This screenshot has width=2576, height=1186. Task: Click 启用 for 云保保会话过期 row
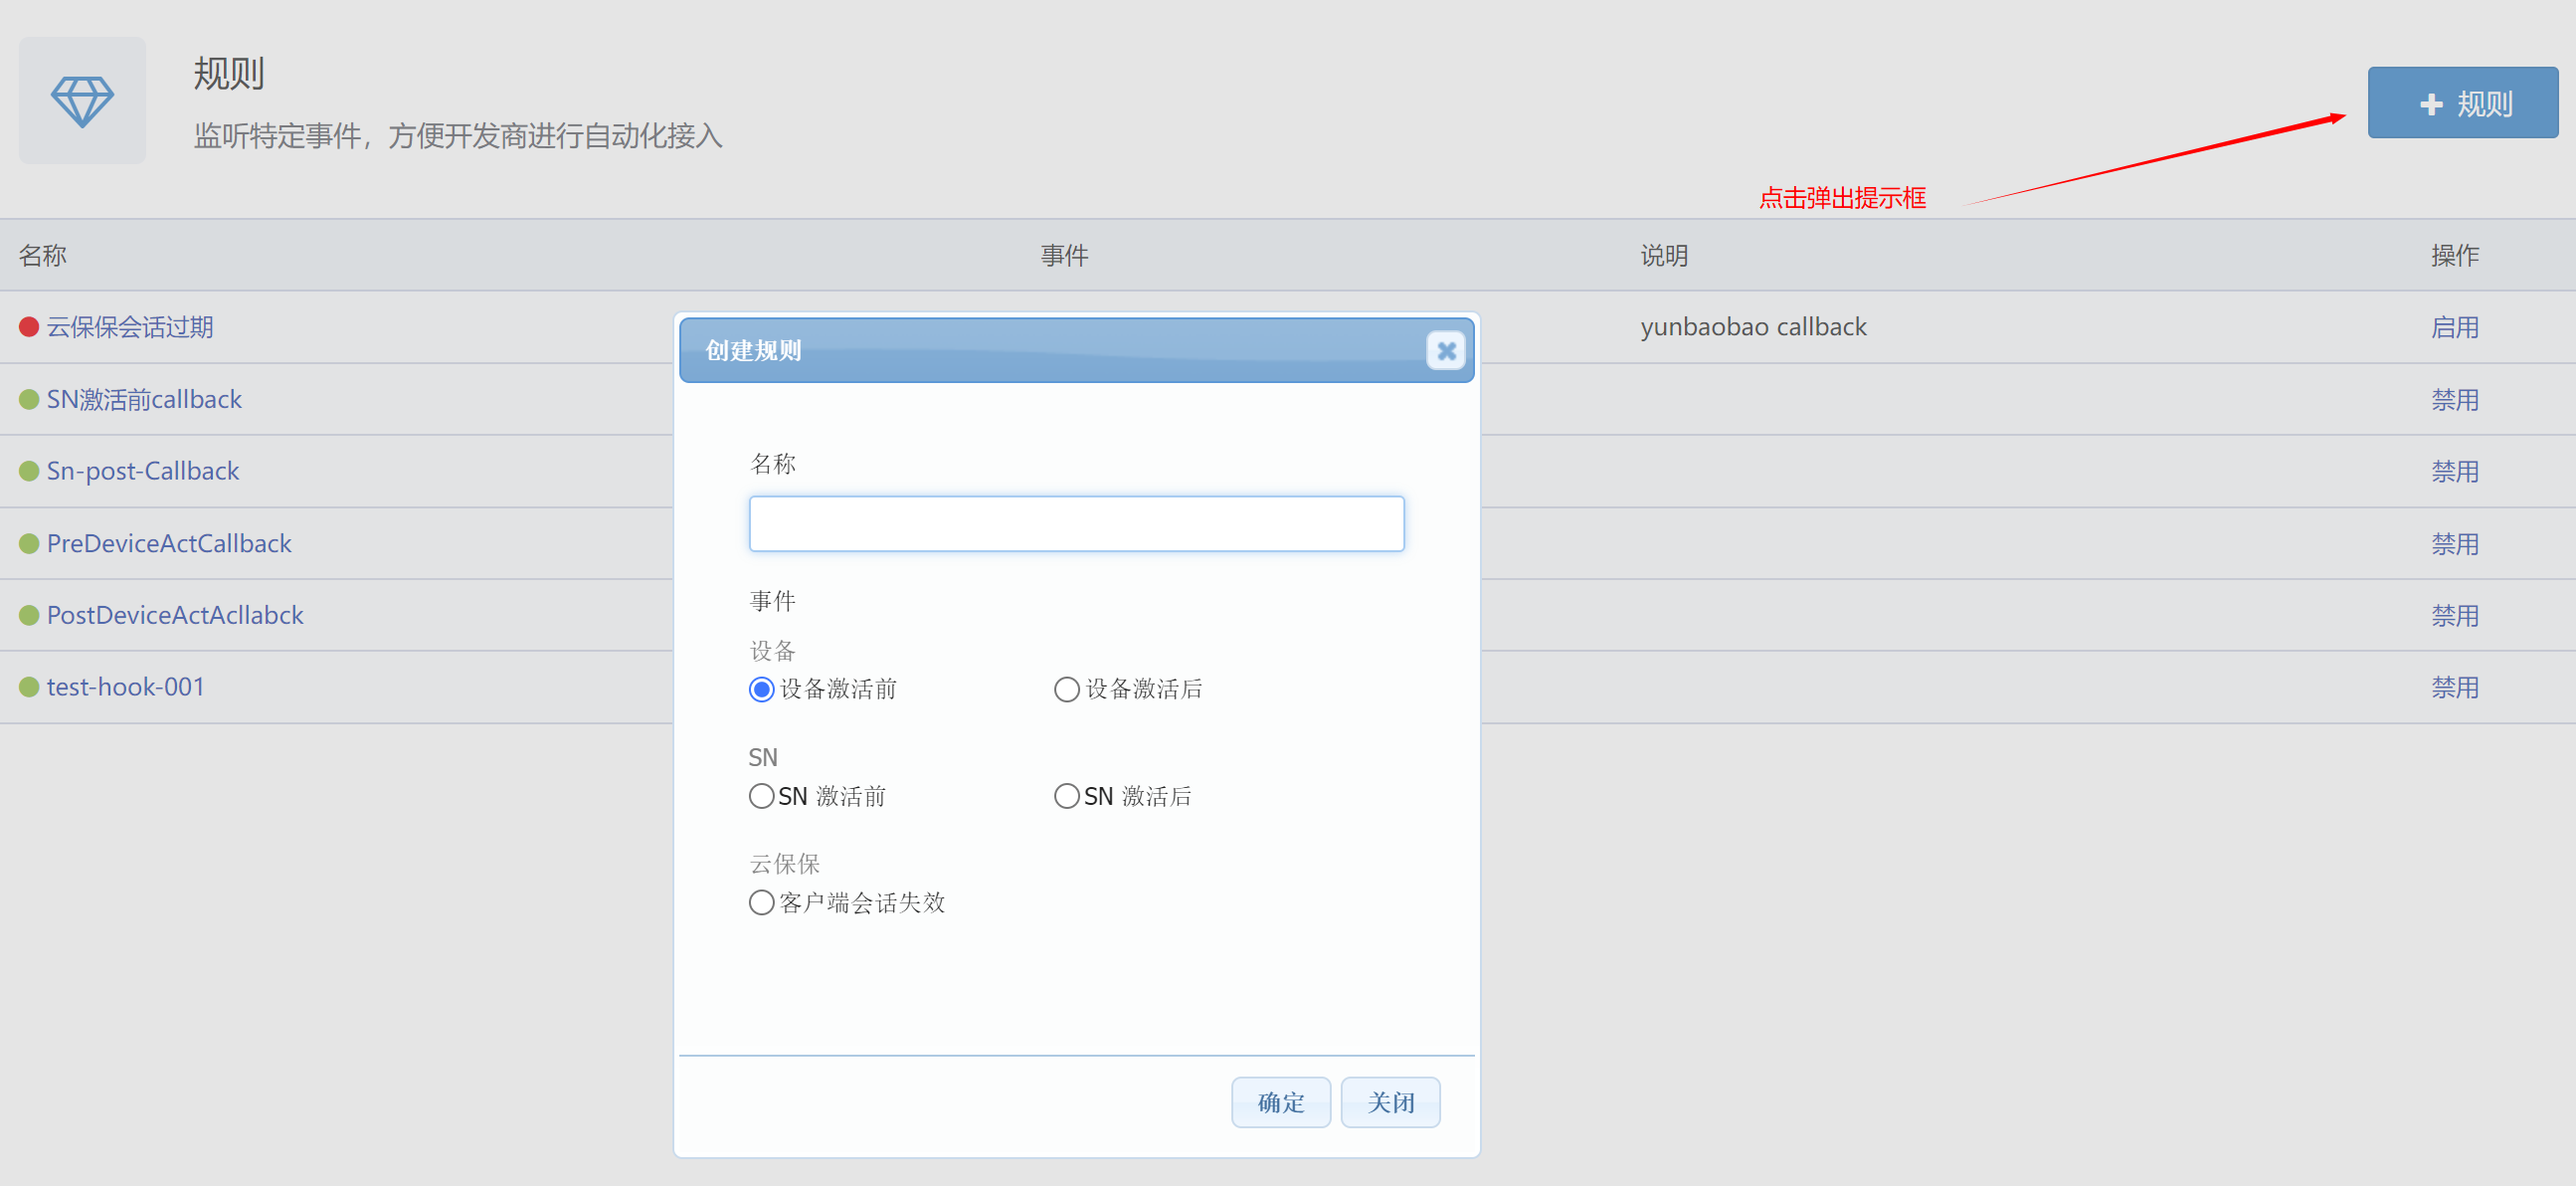pos(2455,327)
